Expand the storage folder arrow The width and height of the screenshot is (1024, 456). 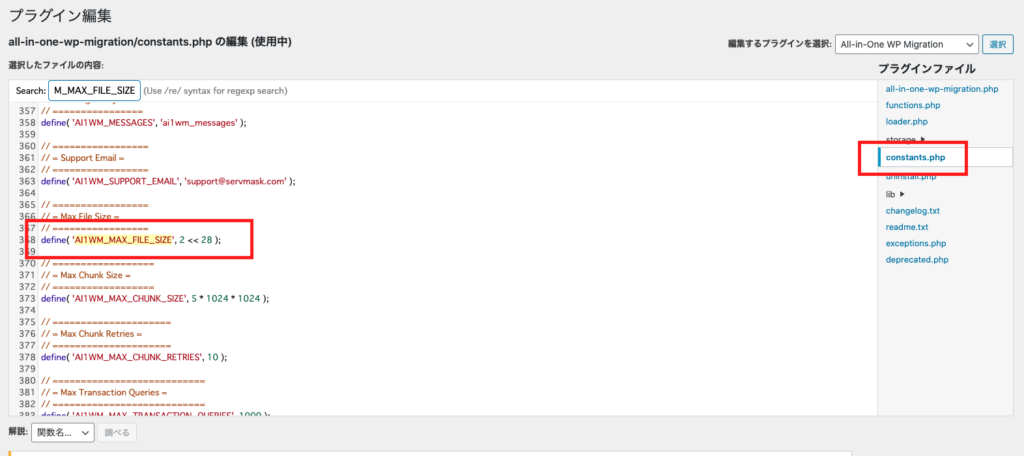[923, 139]
